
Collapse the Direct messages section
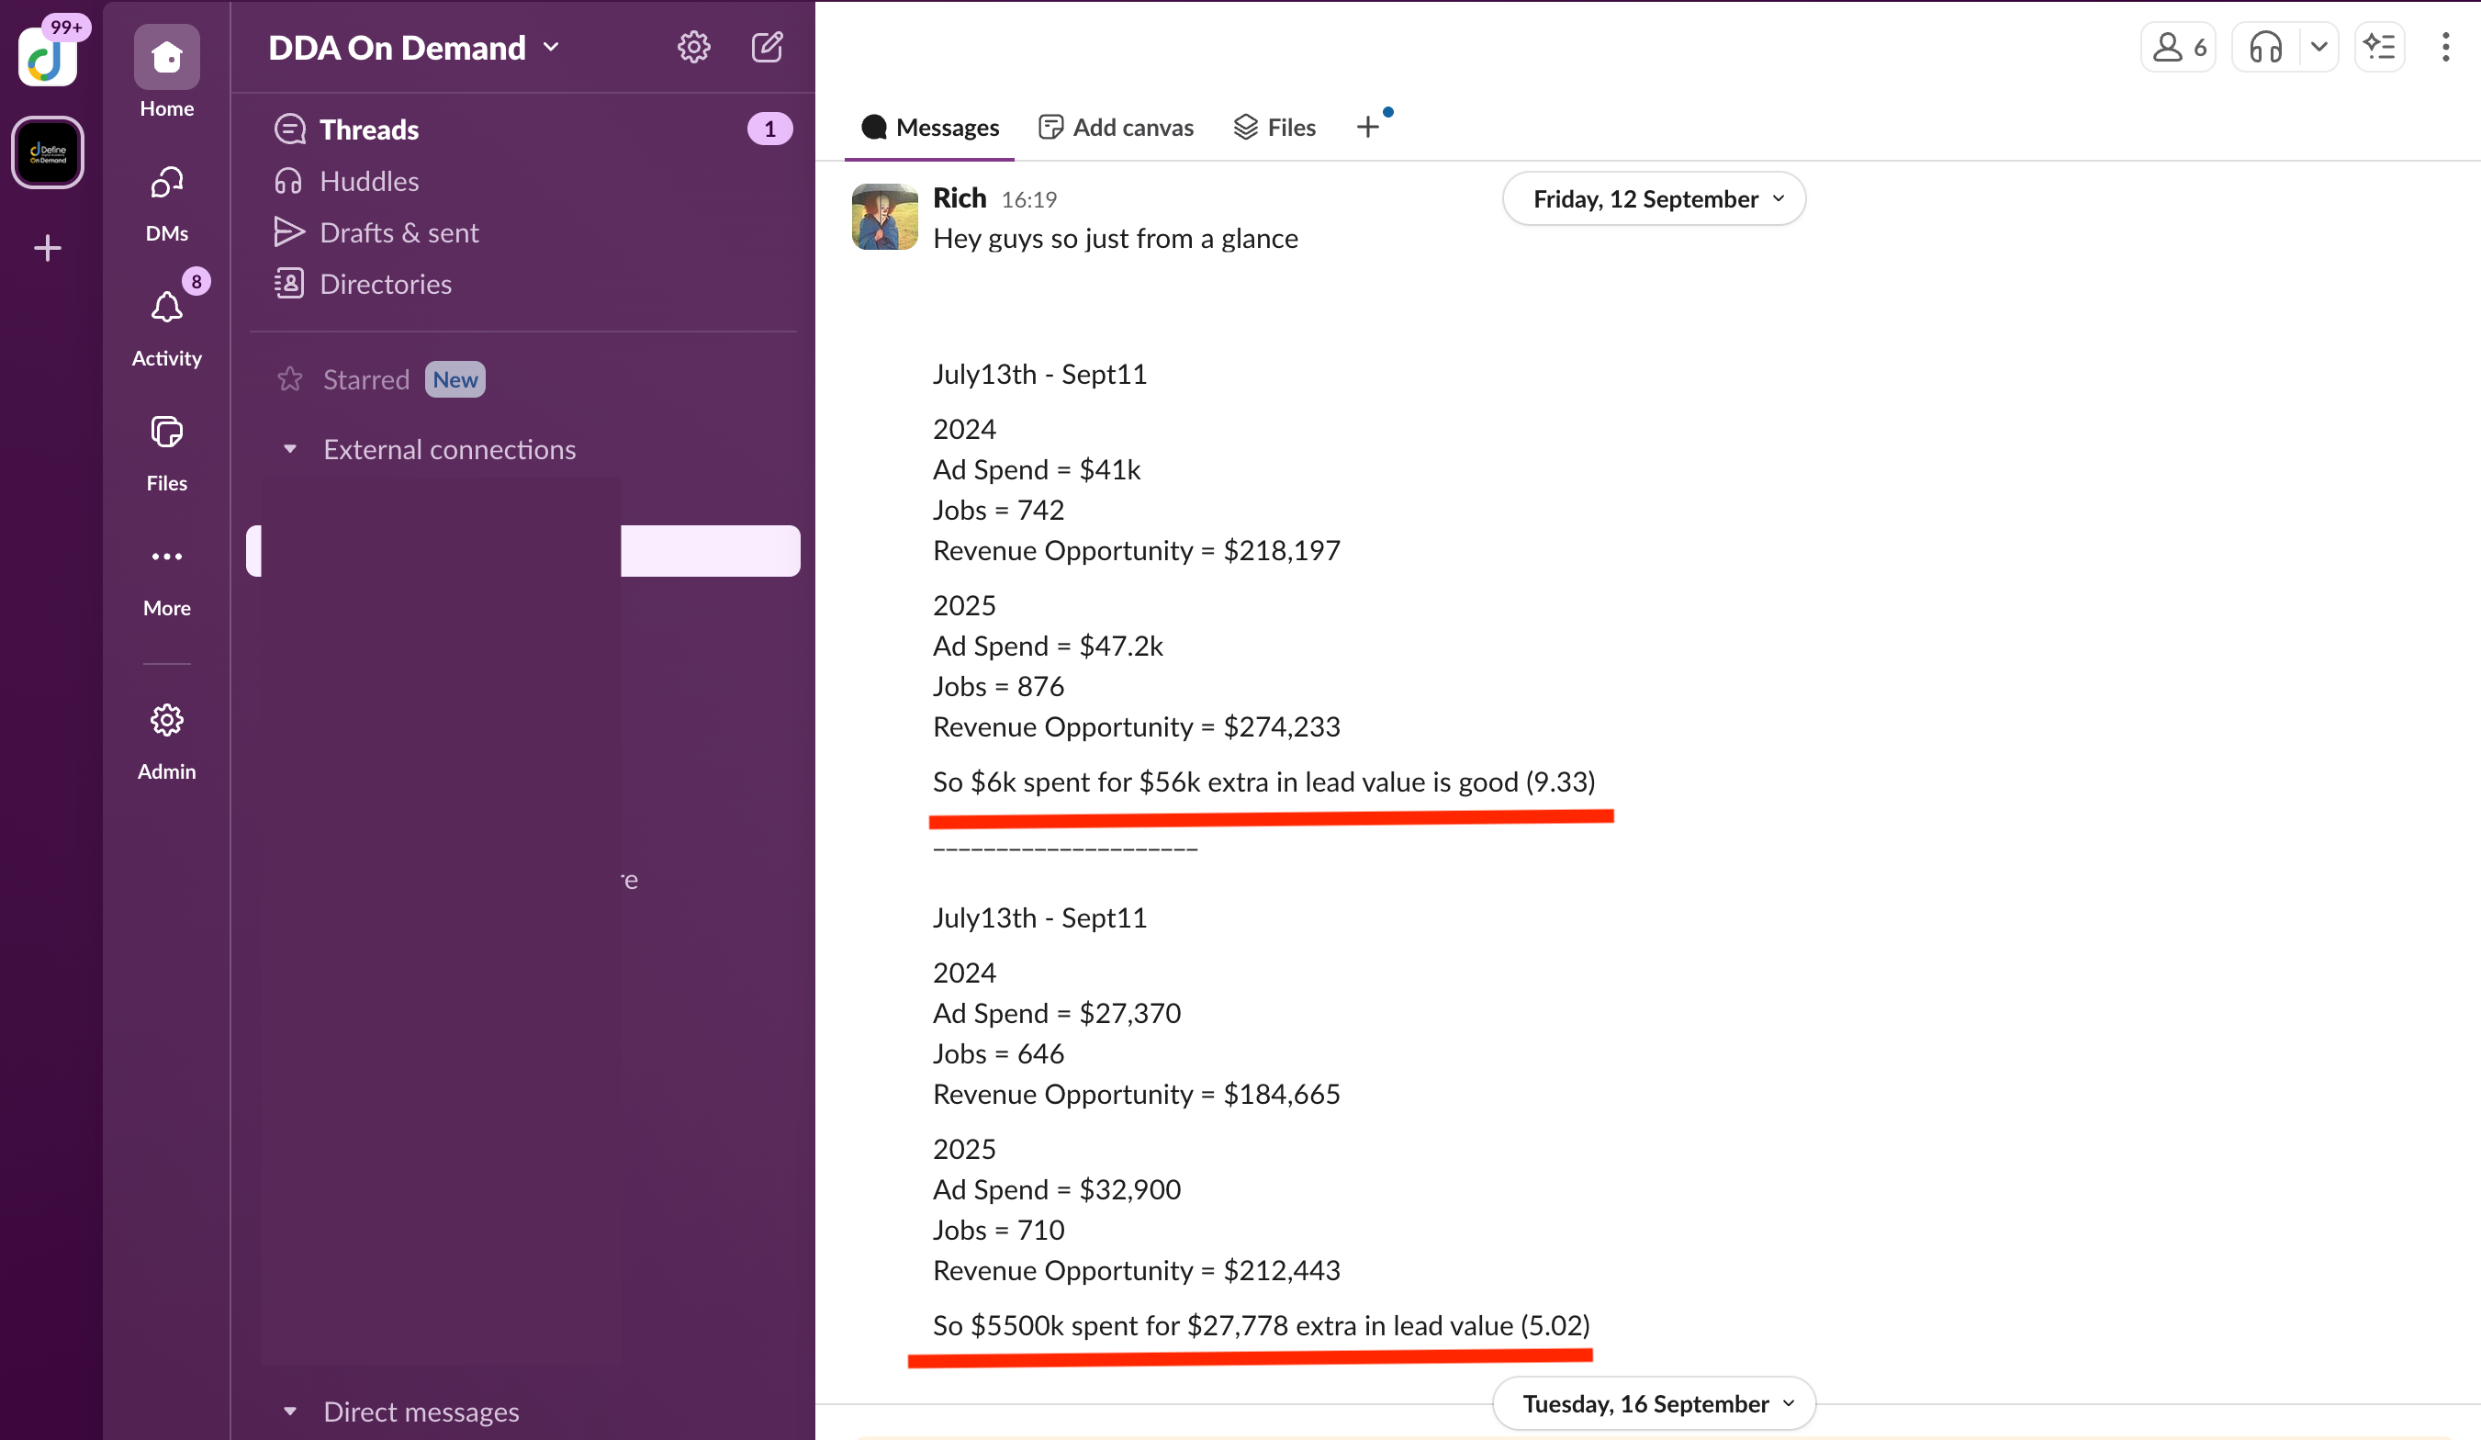pos(290,1411)
